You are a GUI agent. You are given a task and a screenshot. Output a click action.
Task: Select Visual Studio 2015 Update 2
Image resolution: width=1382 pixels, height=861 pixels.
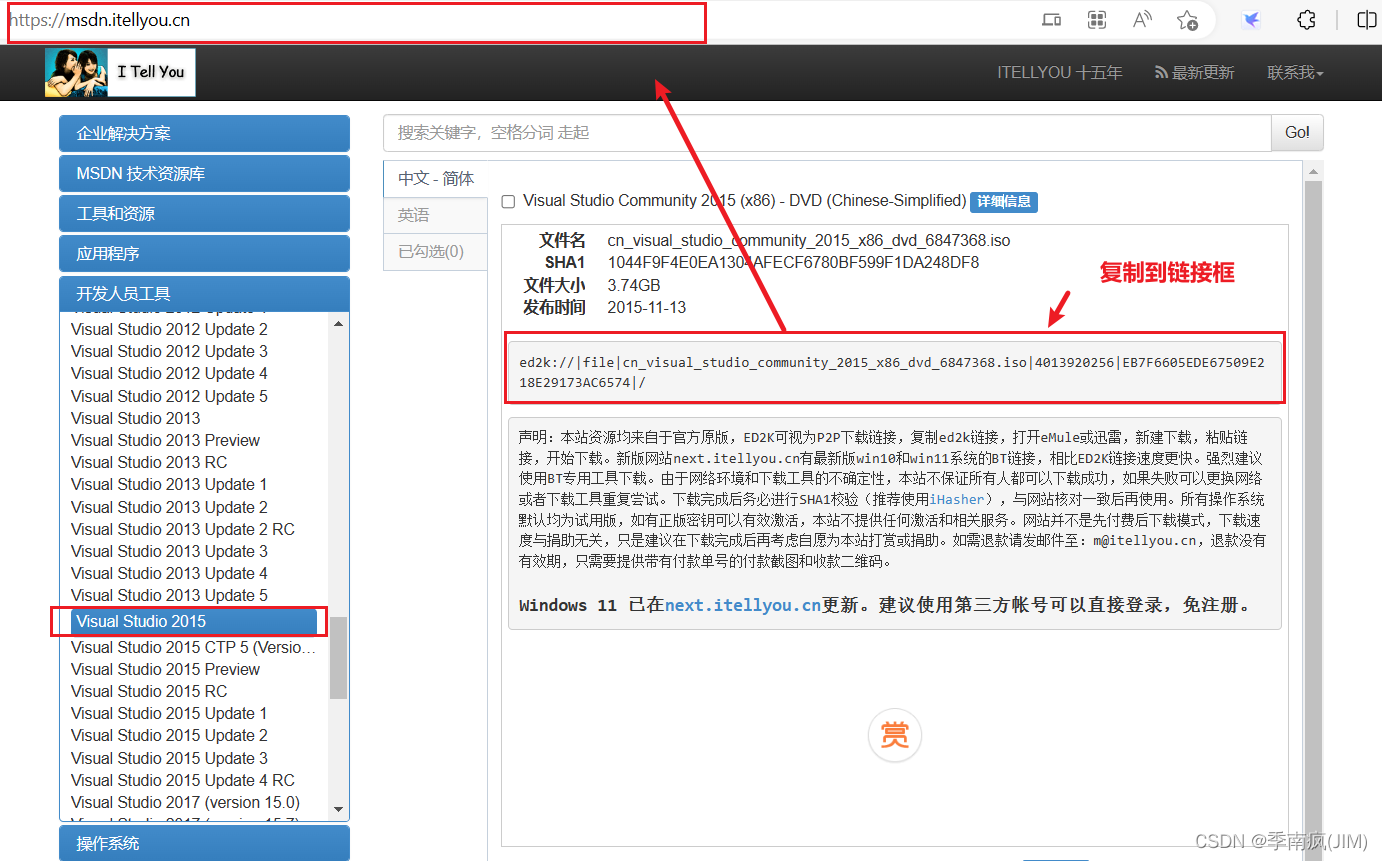point(169,735)
